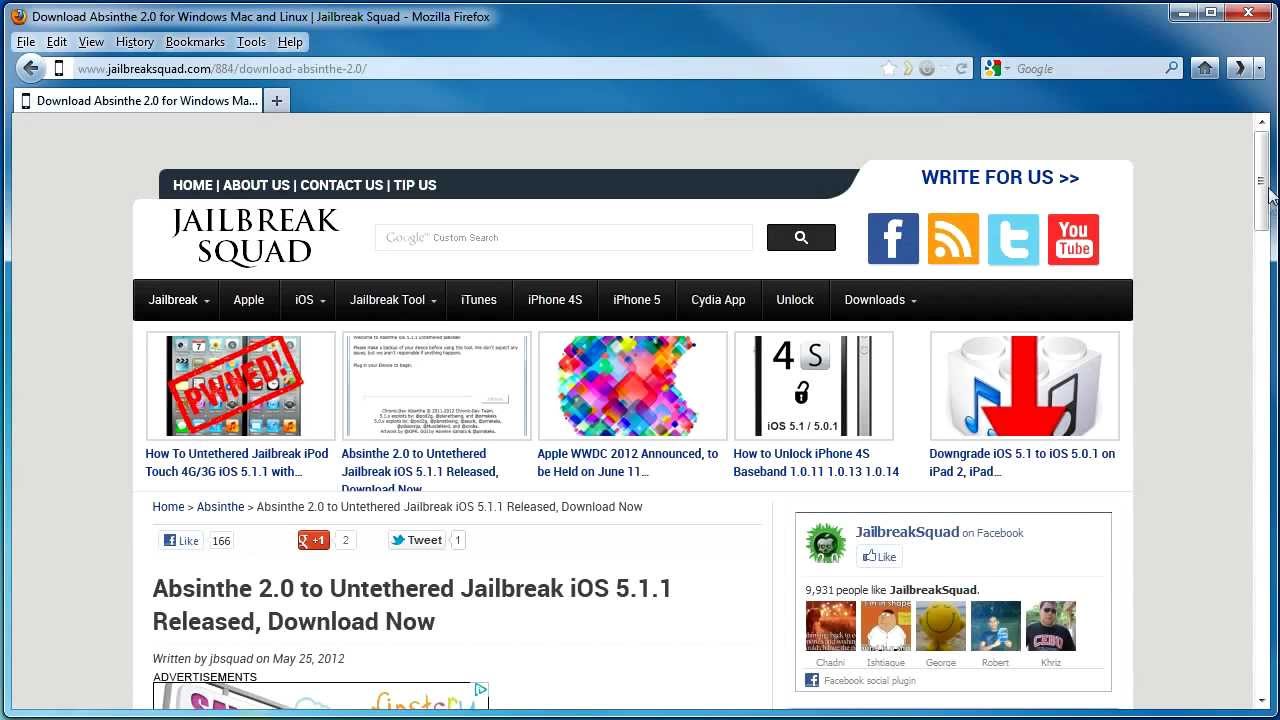Open the Apple nav item
Viewport: 1280px width, 720px height.
pyautogui.click(x=249, y=300)
